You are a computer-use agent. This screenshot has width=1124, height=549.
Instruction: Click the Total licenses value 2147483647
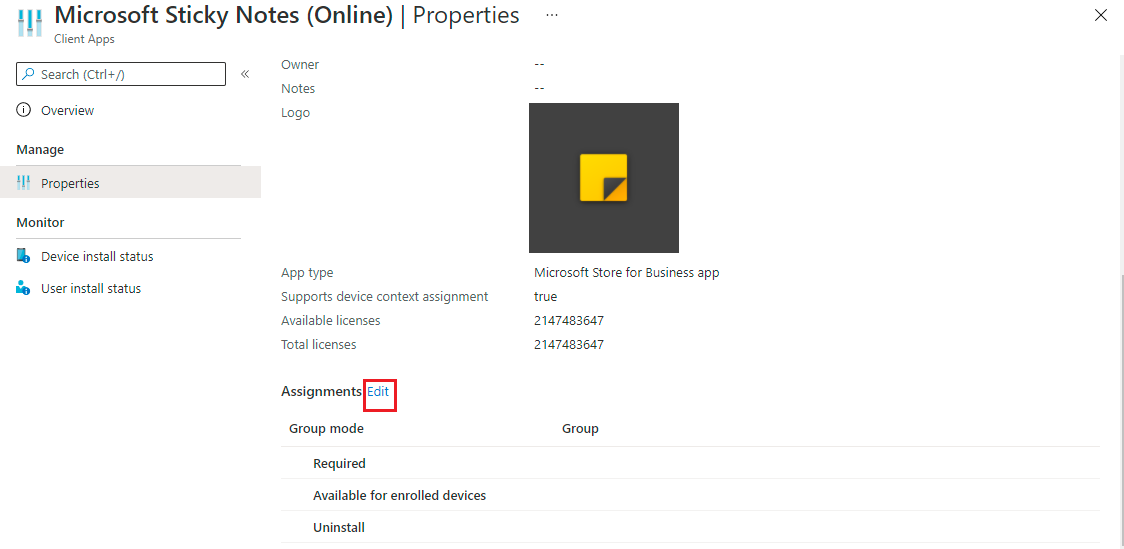point(569,345)
